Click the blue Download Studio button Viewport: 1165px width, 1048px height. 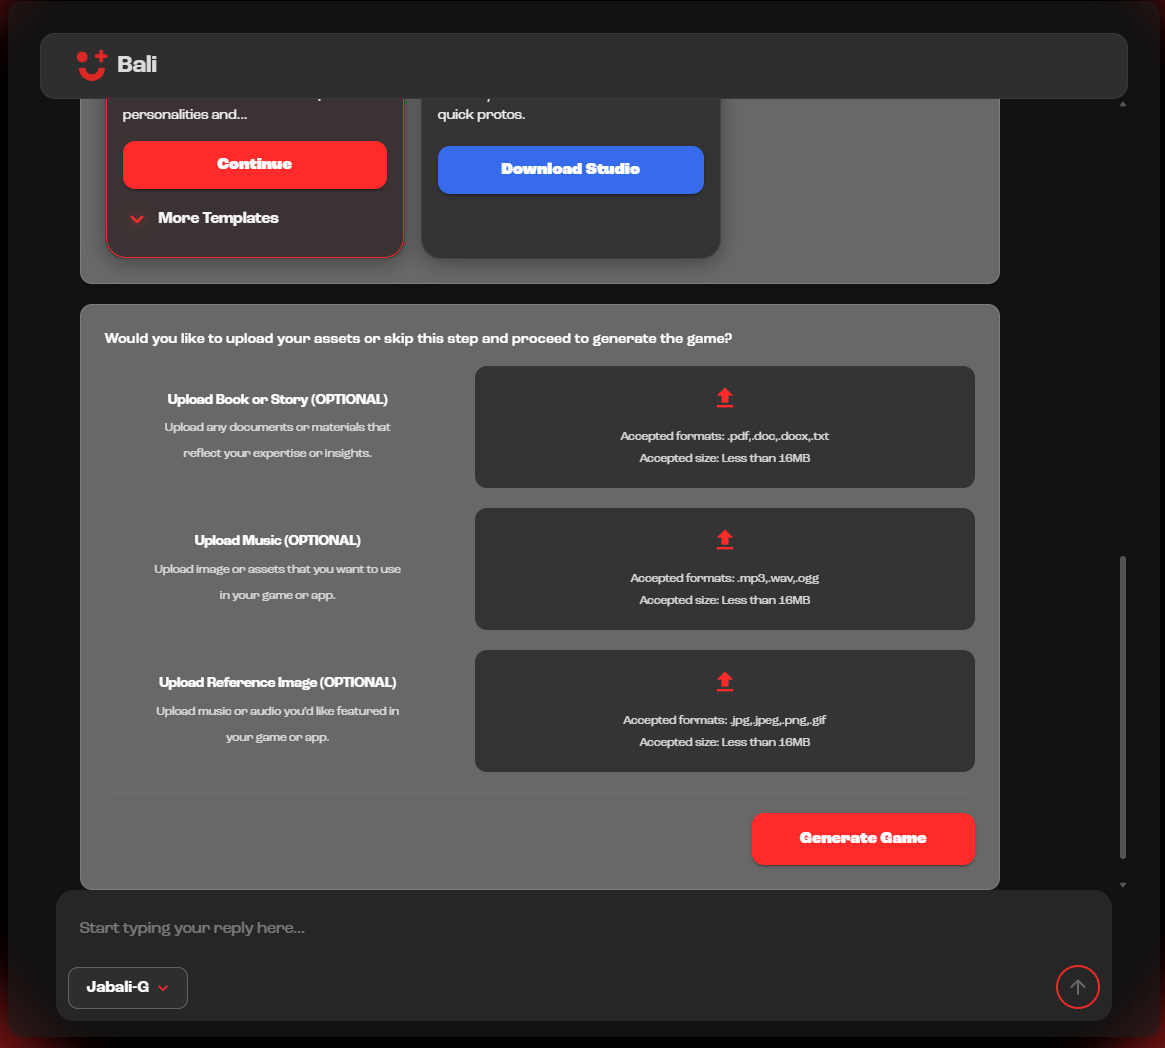point(570,169)
